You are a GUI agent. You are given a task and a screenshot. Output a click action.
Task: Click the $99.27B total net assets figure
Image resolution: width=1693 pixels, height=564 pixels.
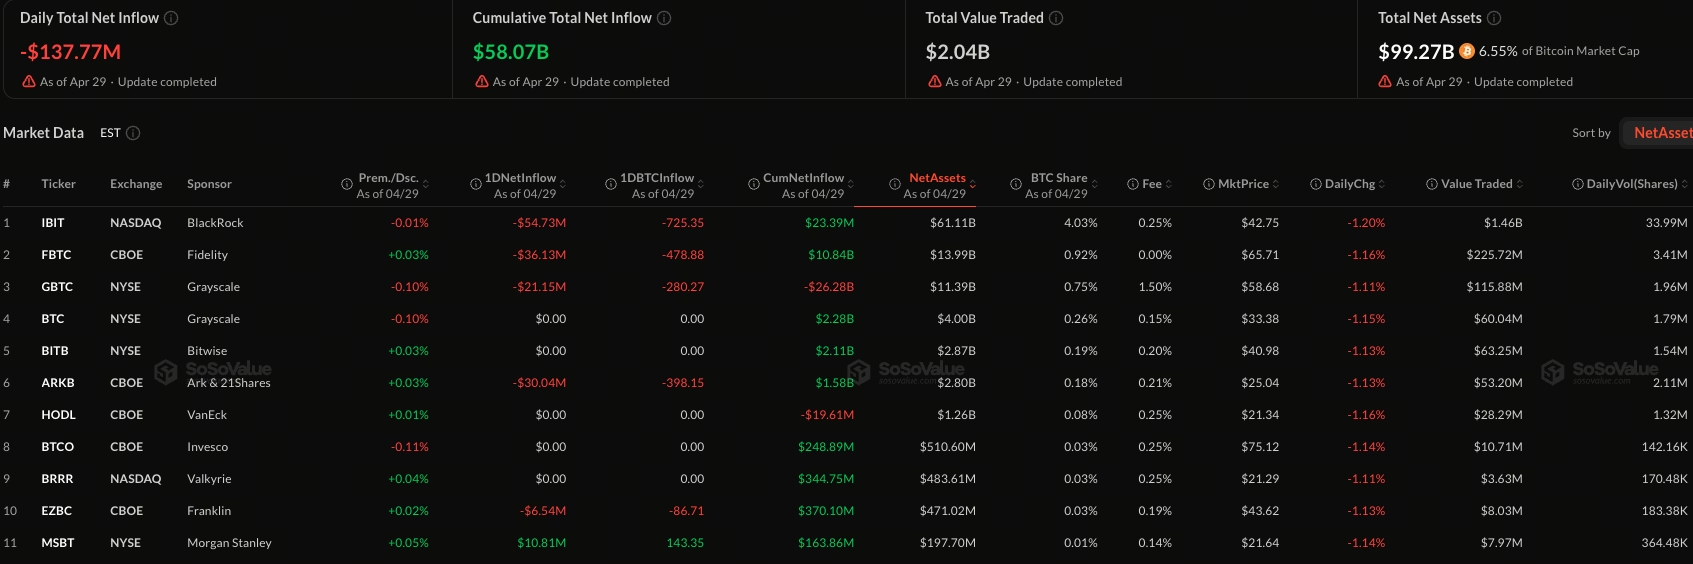point(1416,52)
